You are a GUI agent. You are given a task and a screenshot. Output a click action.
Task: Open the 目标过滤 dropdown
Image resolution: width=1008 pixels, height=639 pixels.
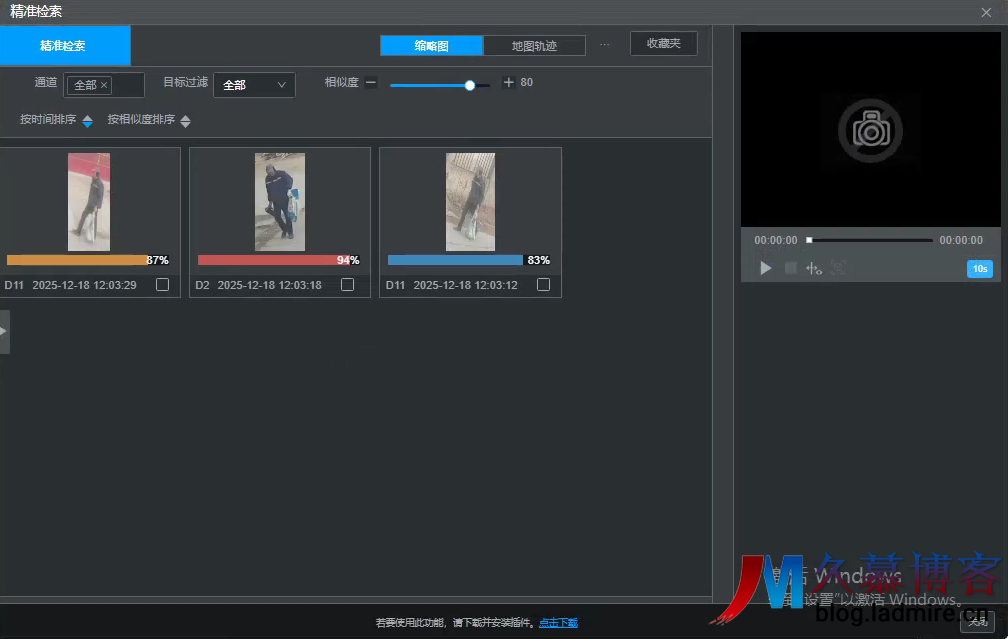point(254,85)
